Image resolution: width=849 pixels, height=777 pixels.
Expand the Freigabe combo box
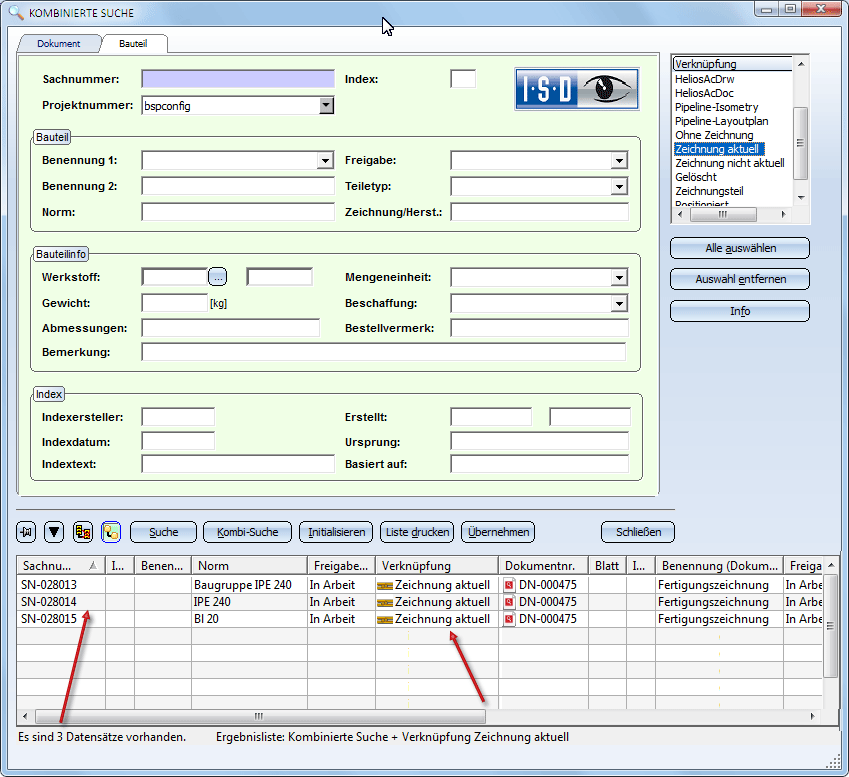coord(619,160)
